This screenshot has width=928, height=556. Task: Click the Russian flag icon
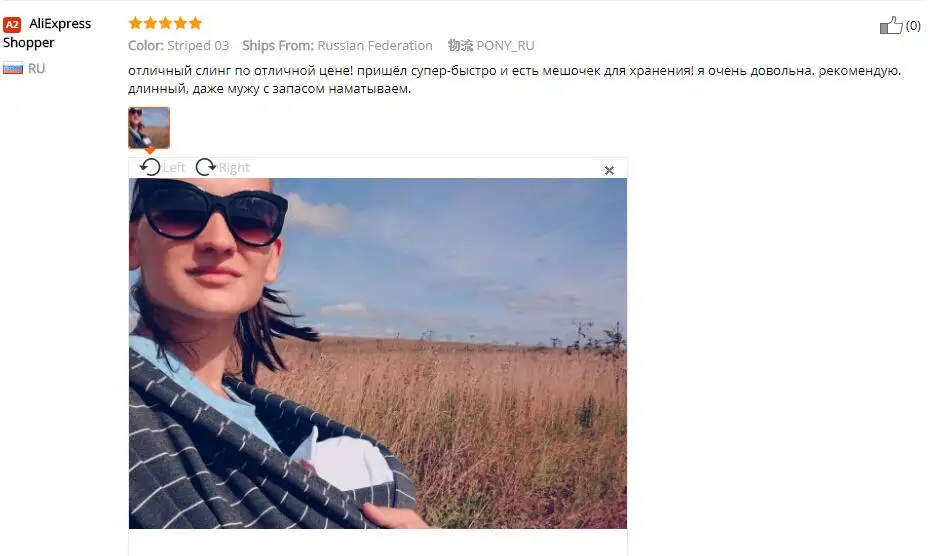(x=13, y=69)
